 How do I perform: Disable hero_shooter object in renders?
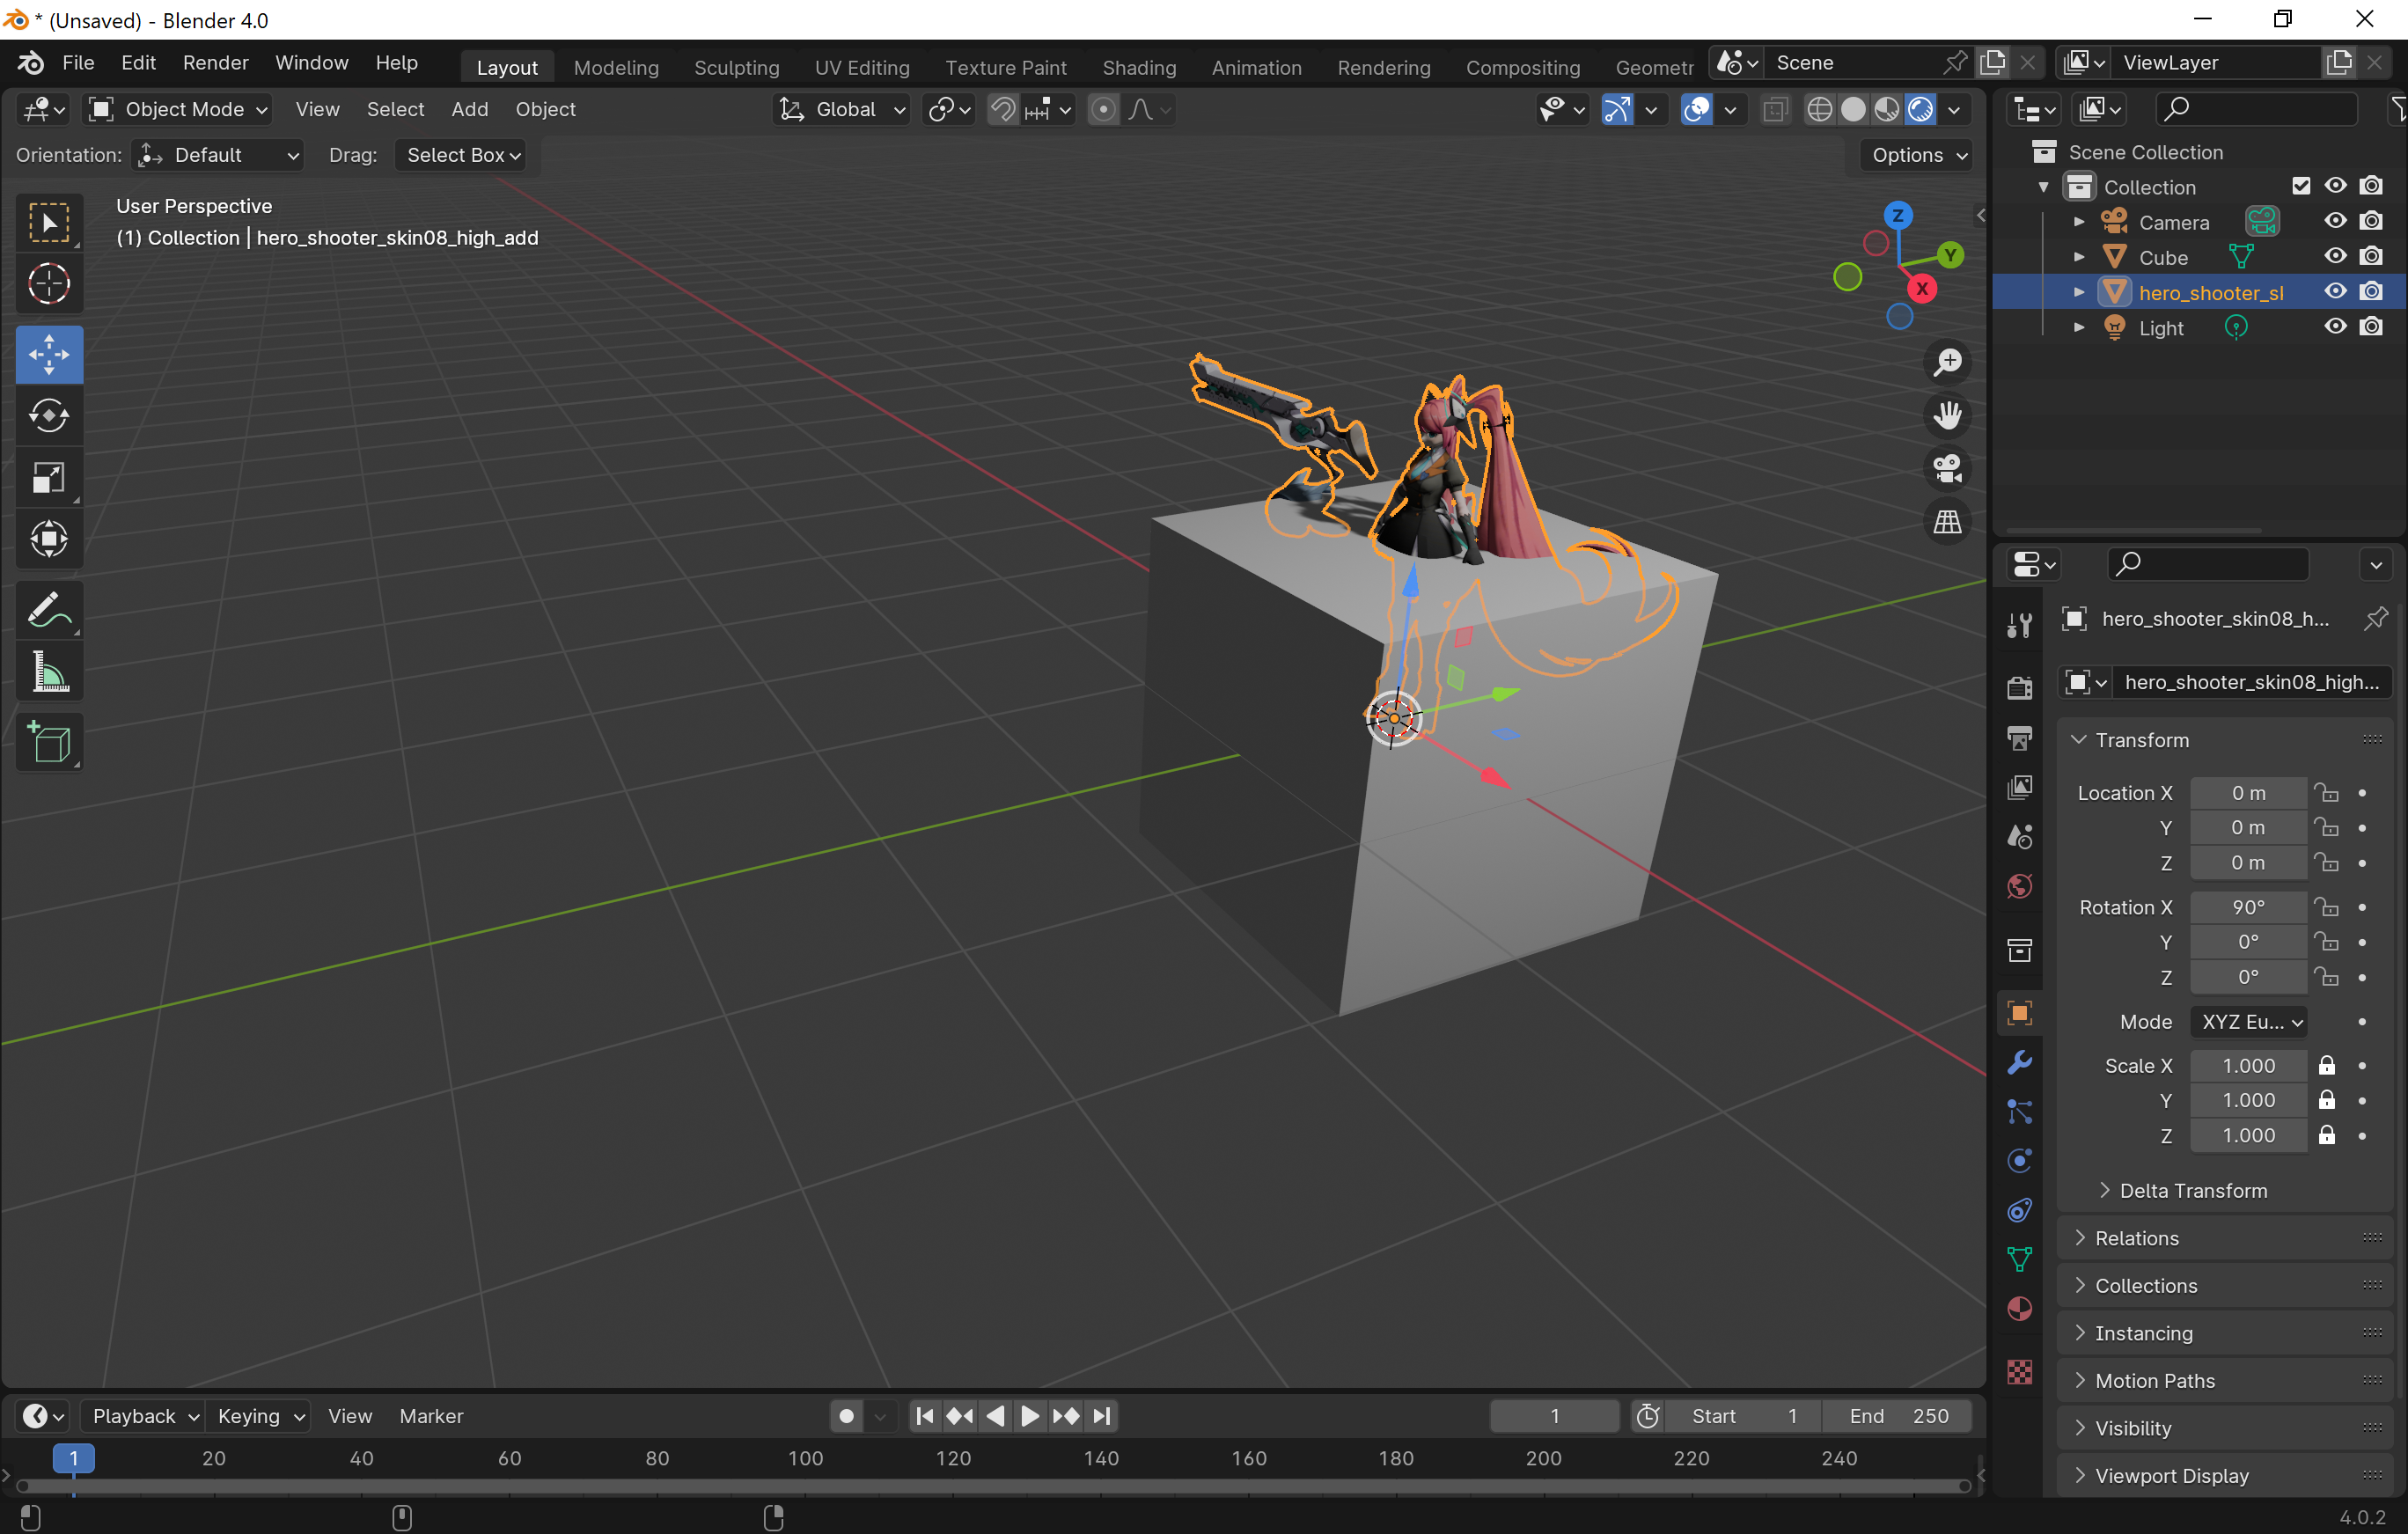(2371, 291)
